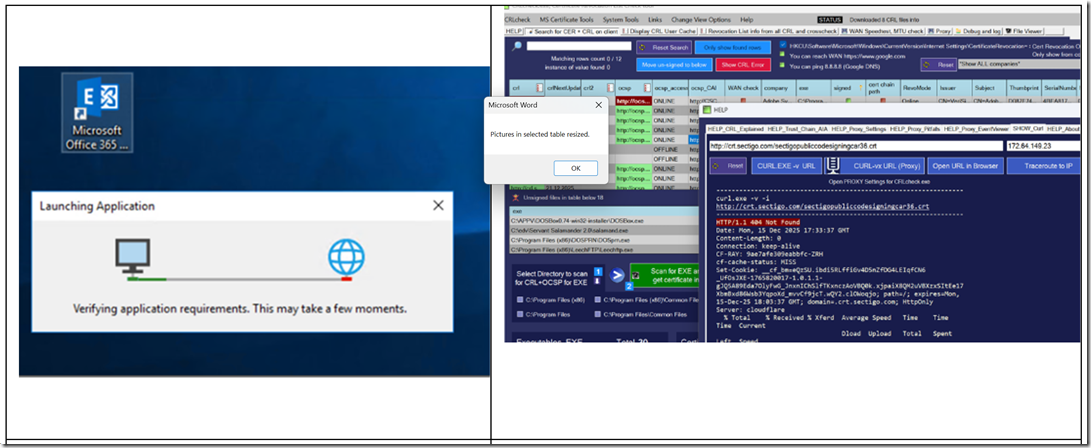This screenshot has width=1091, height=448.
Task: Switch to the HELP_Proxy_Pitfalls tab
Action: (x=915, y=129)
